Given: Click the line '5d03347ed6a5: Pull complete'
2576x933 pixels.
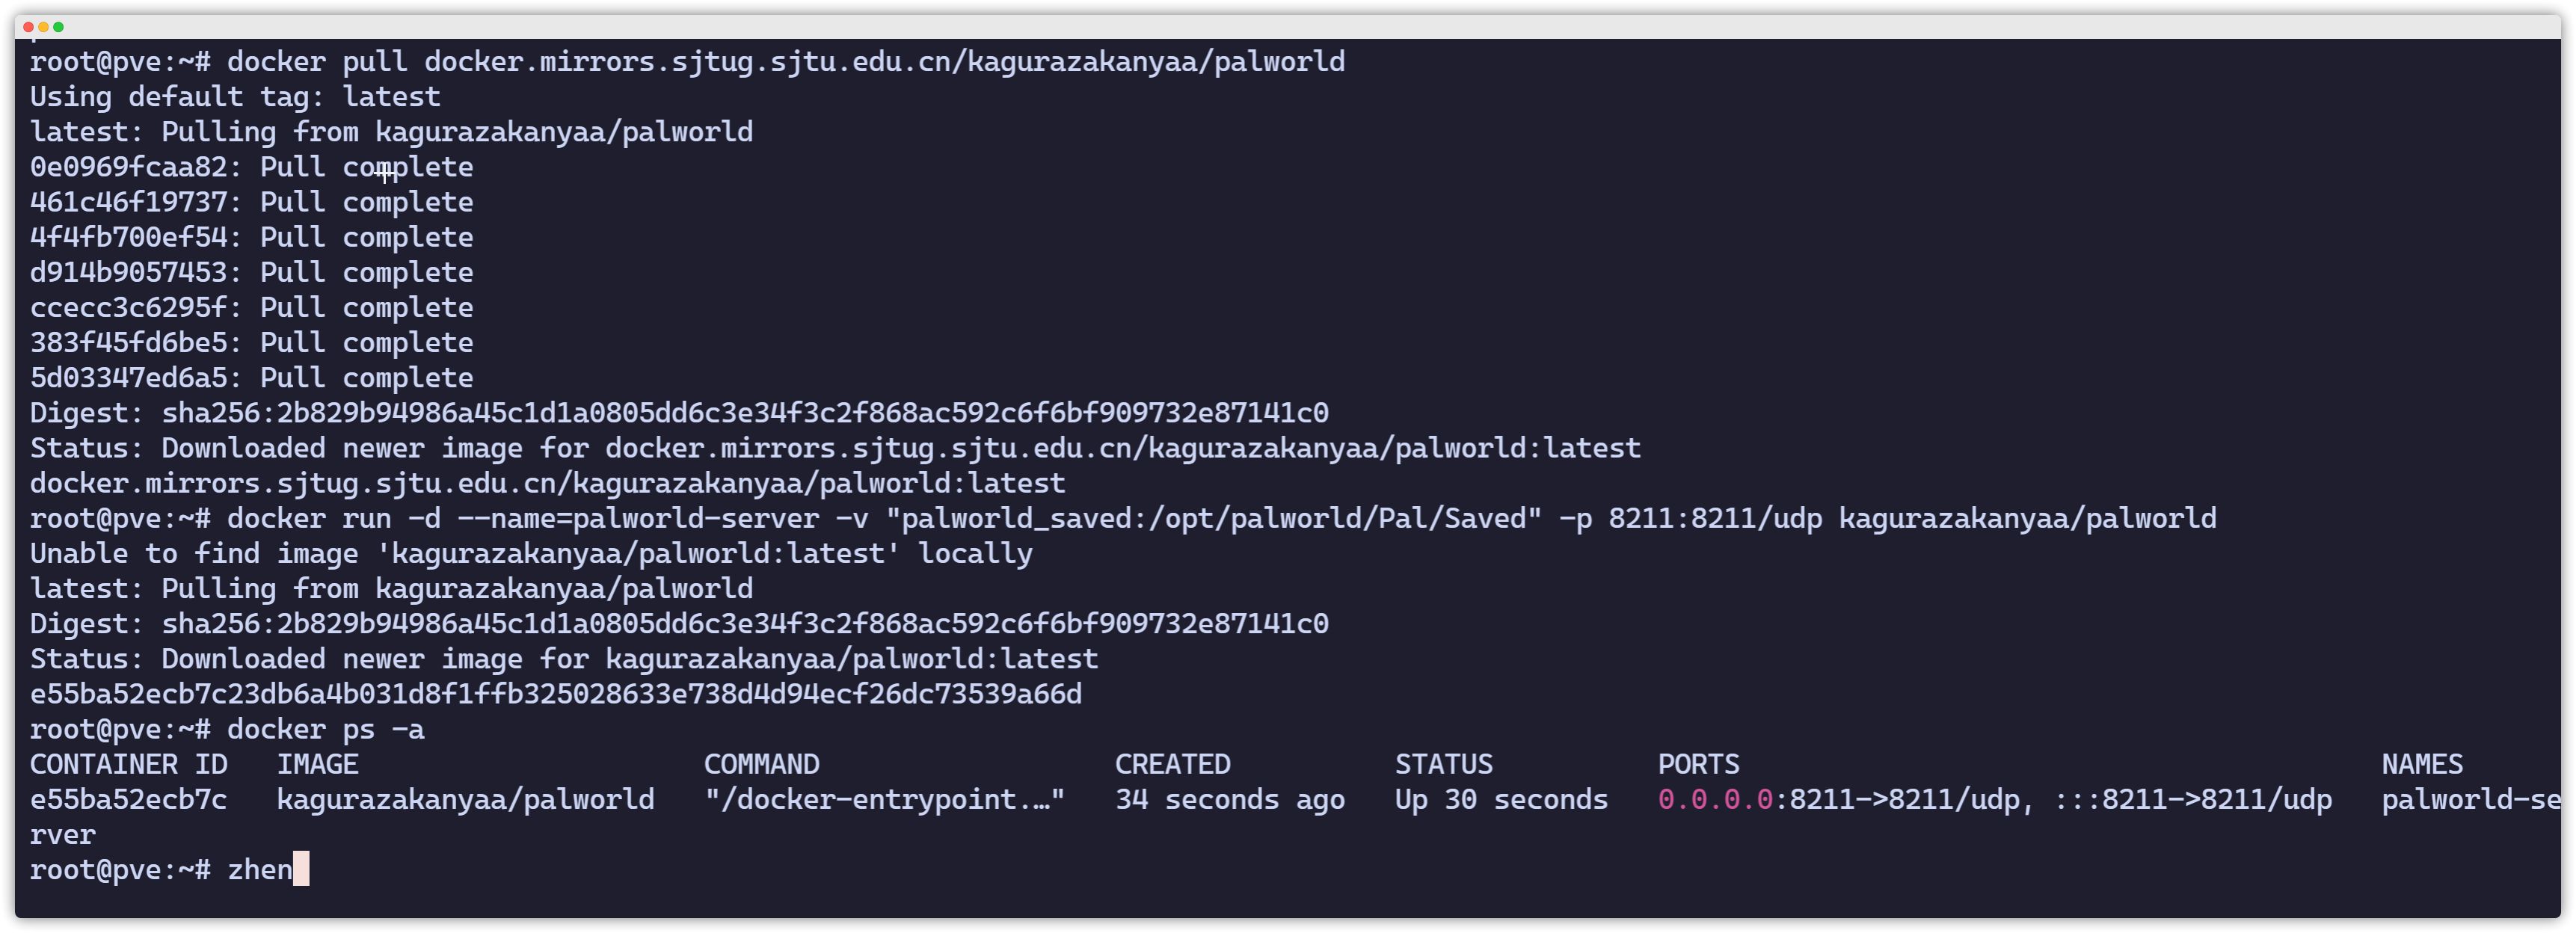Looking at the screenshot, I should (x=252, y=377).
